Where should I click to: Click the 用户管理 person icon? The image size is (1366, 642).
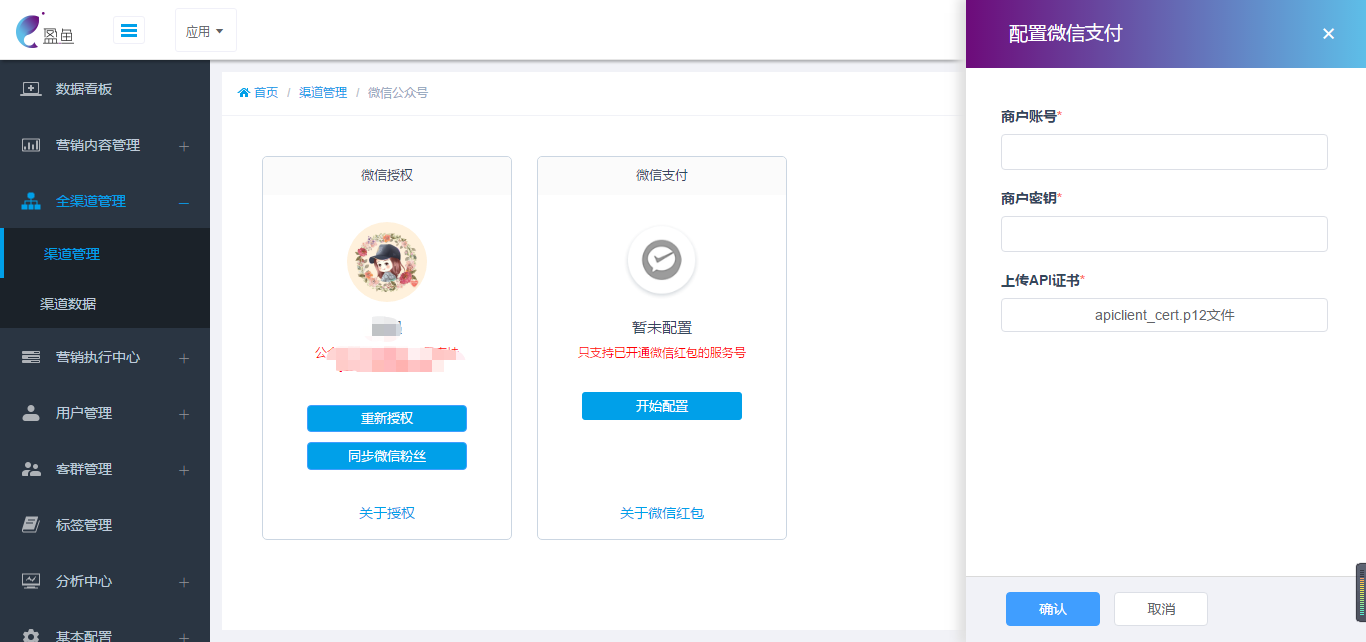[x=31, y=413]
